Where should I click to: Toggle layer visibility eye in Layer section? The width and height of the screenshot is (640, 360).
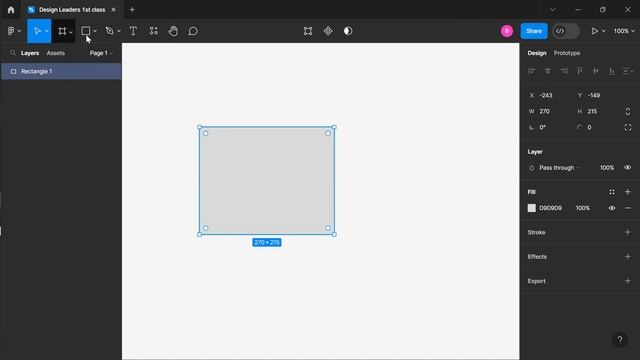point(628,168)
